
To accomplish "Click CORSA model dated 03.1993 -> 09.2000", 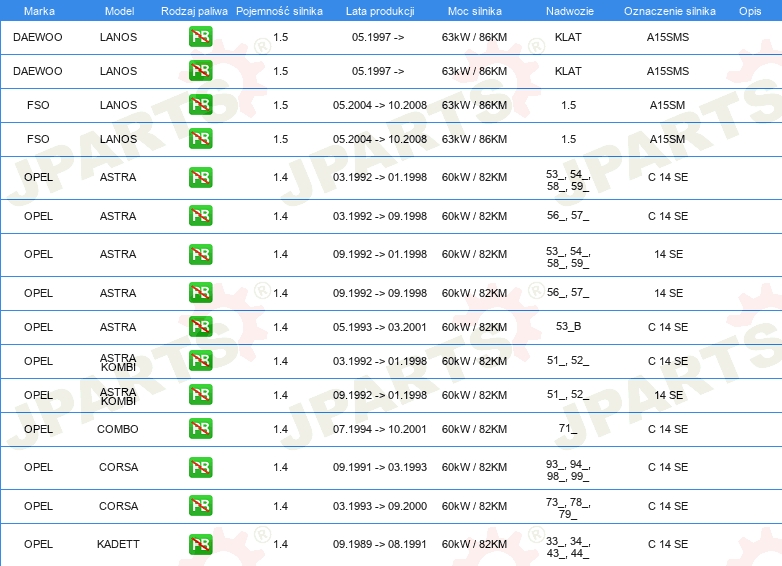I will (118, 506).
